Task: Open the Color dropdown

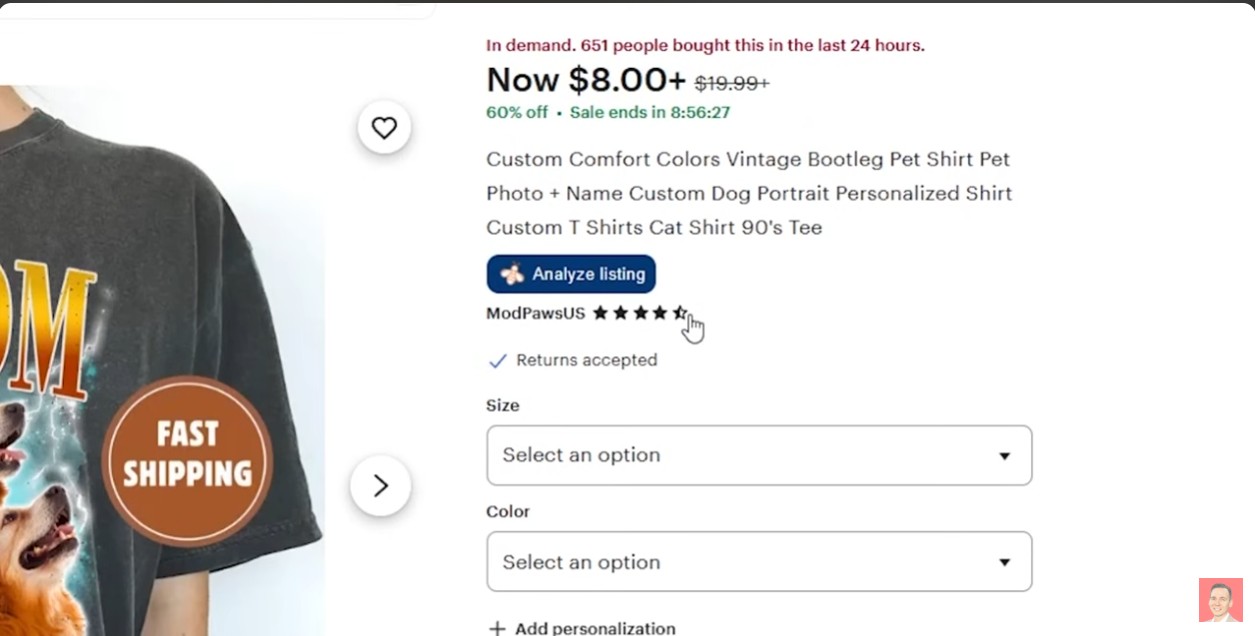Action: (x=759, y=562)
